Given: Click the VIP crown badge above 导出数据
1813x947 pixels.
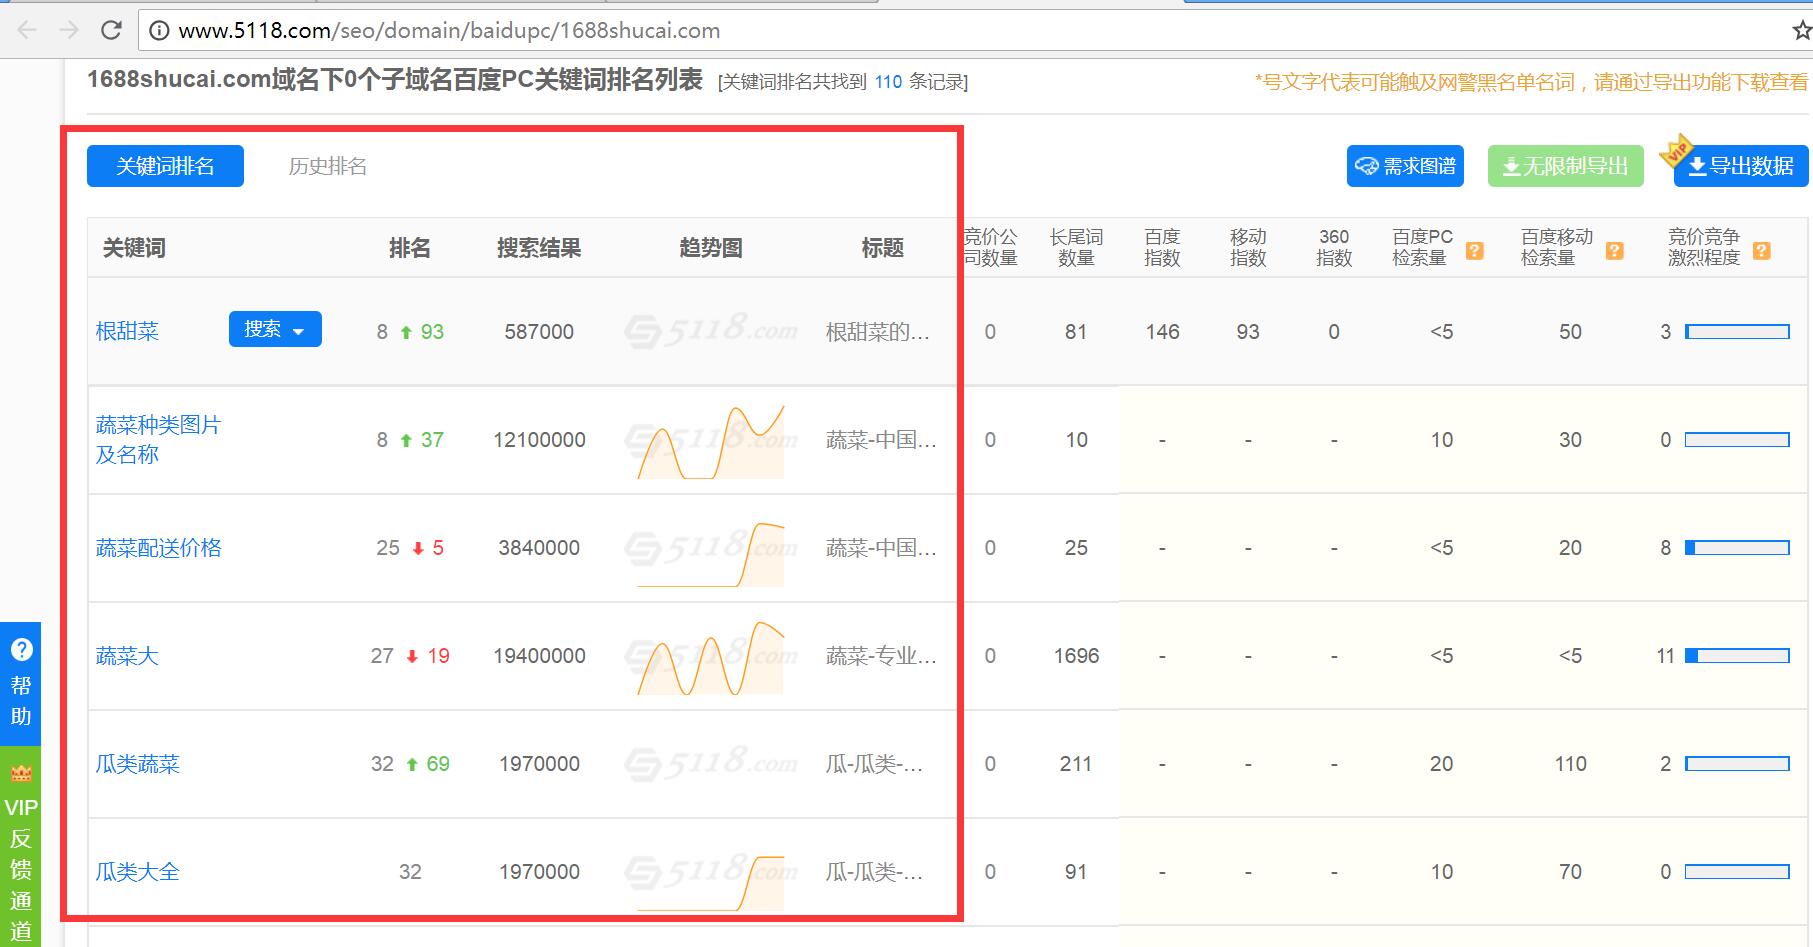Looking at the screenshot, I should 1677,152.
